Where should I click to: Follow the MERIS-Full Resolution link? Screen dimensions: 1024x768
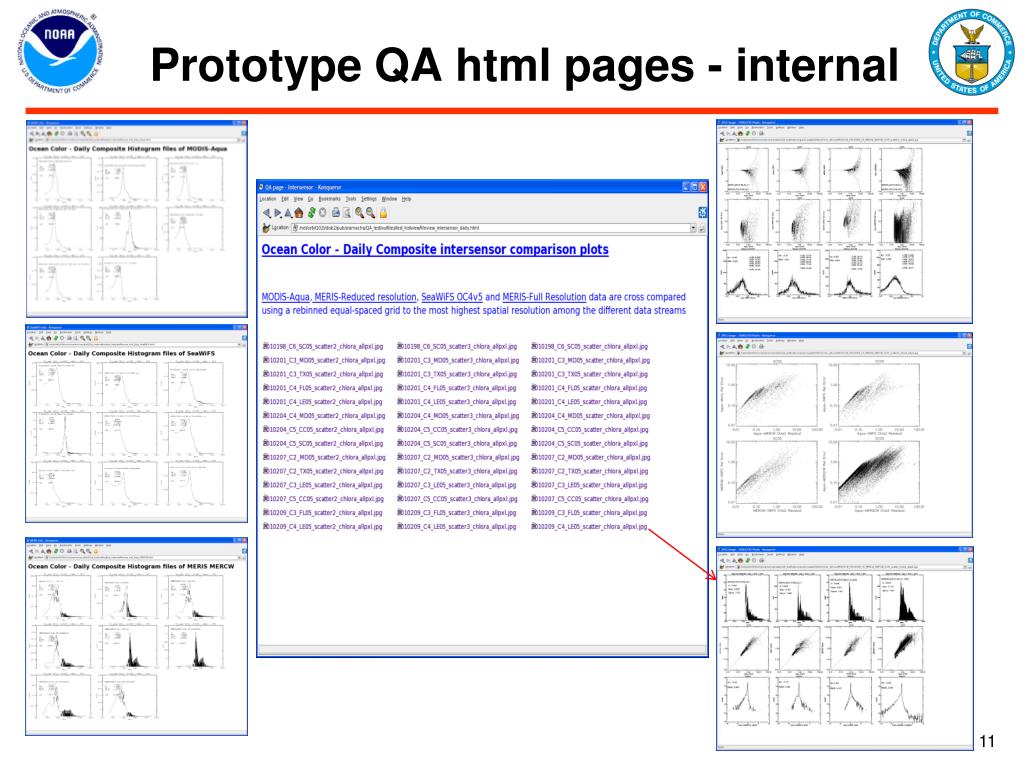coord(544,297)
